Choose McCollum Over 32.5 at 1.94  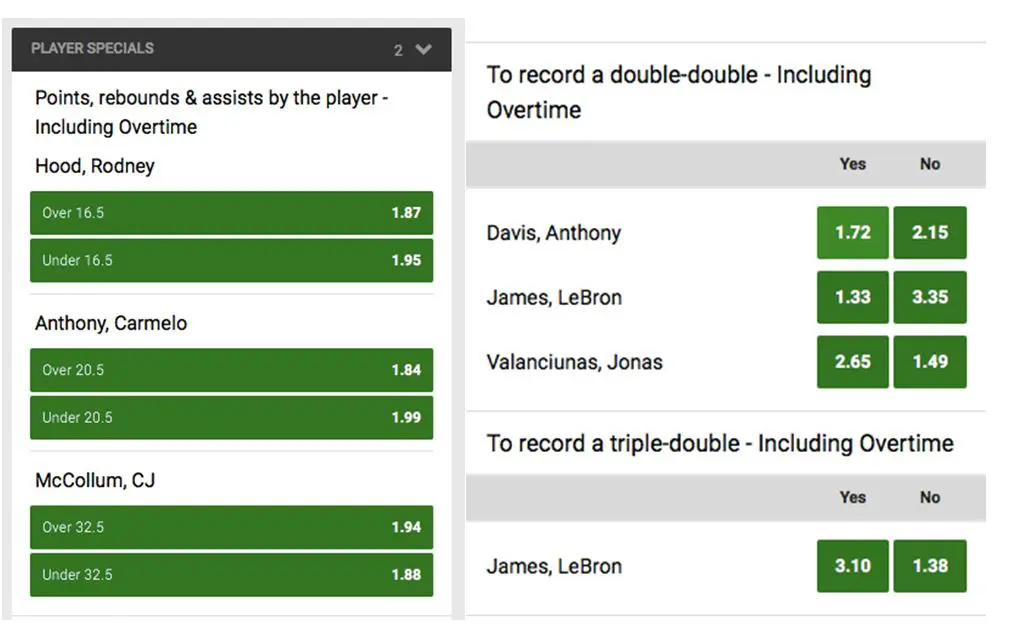[232, 527]
